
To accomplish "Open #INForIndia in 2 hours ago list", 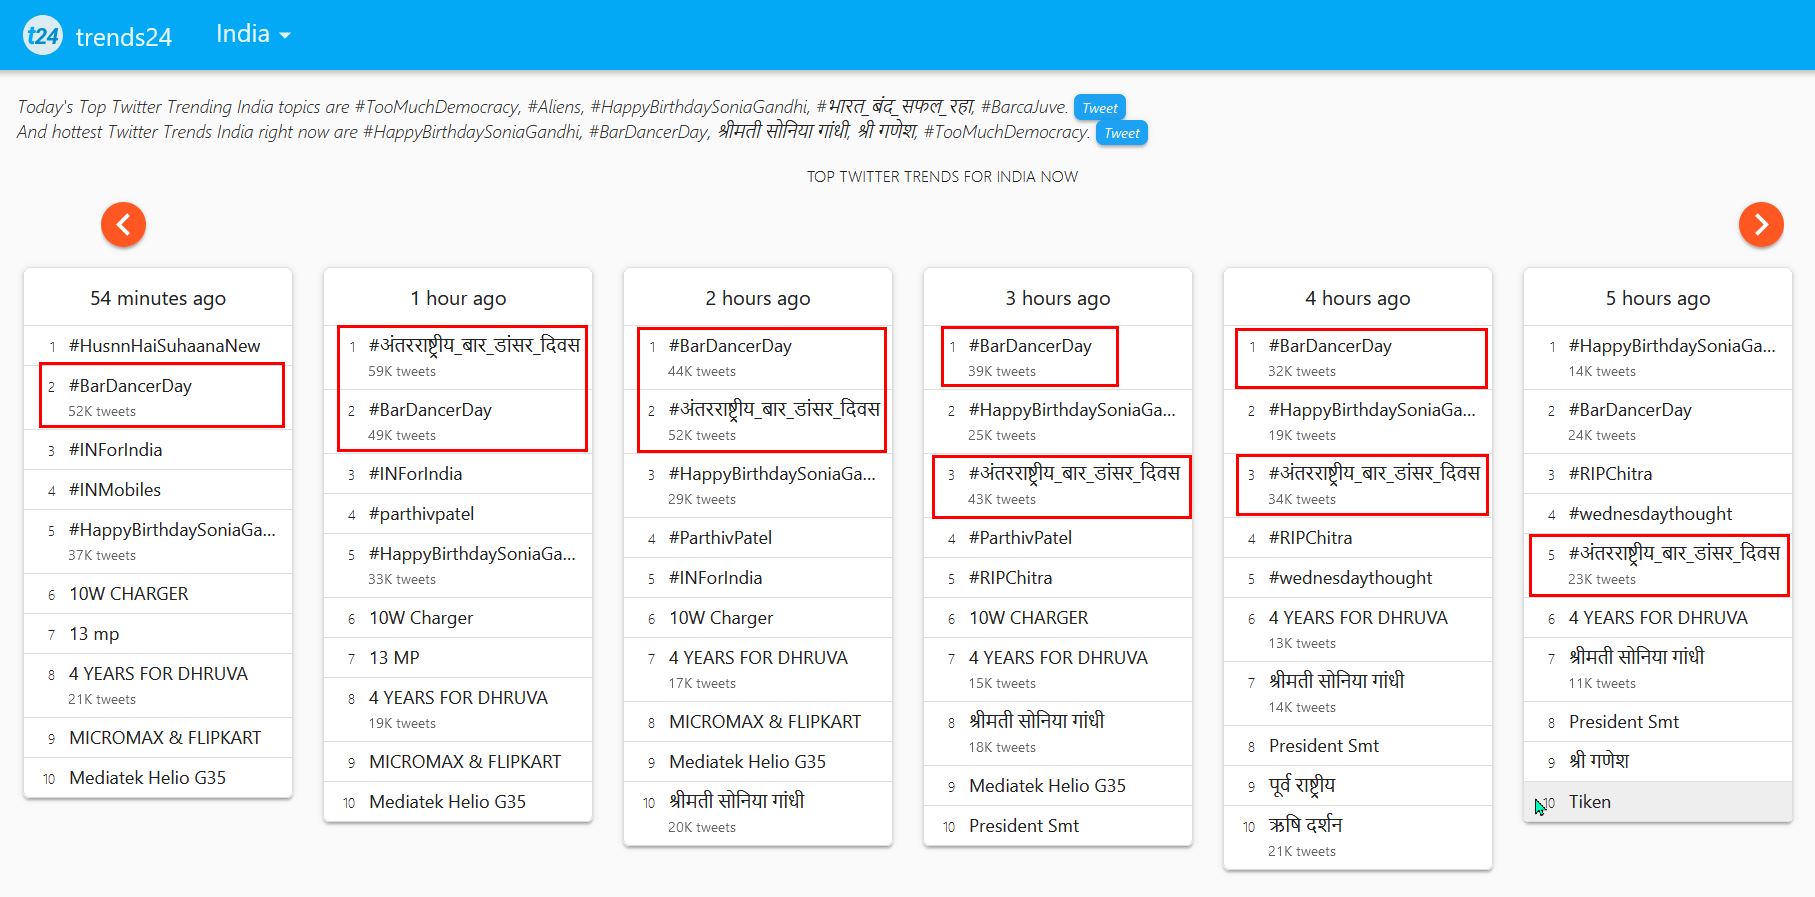I will coord(715,578).
